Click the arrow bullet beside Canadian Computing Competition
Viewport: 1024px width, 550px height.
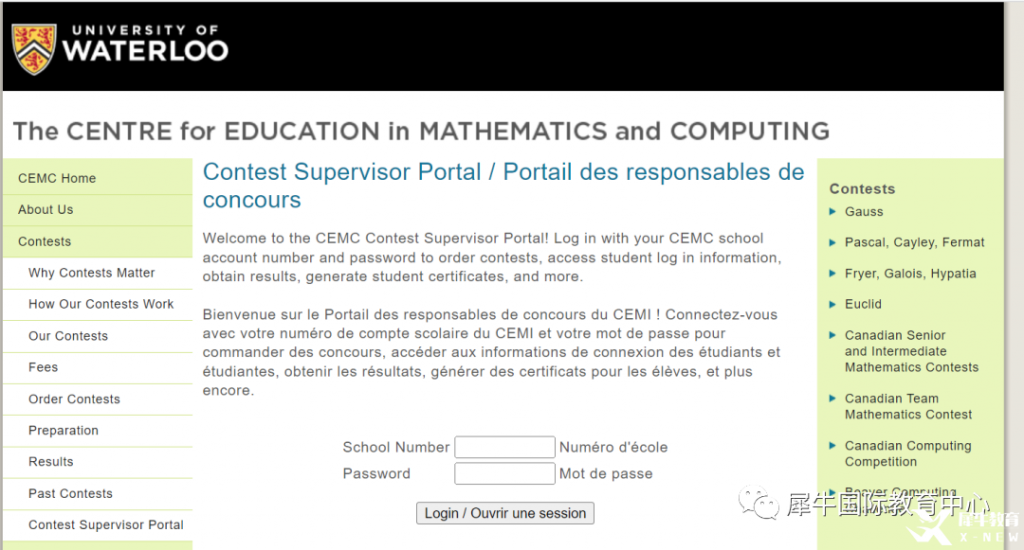click(x=833, y=446)
